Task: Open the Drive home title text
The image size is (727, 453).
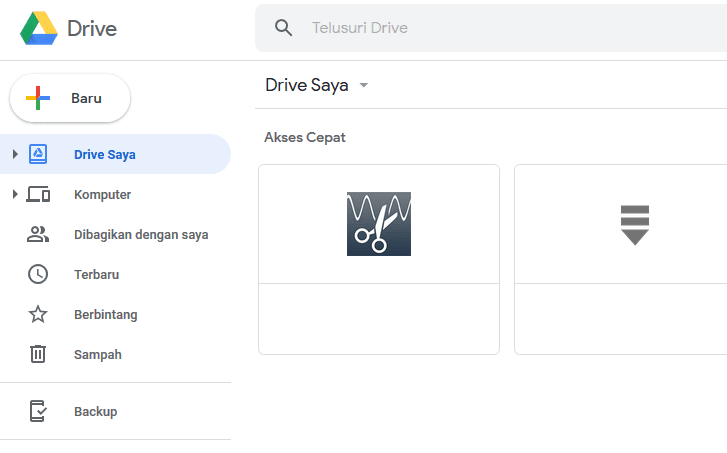Action: (92, 29)
